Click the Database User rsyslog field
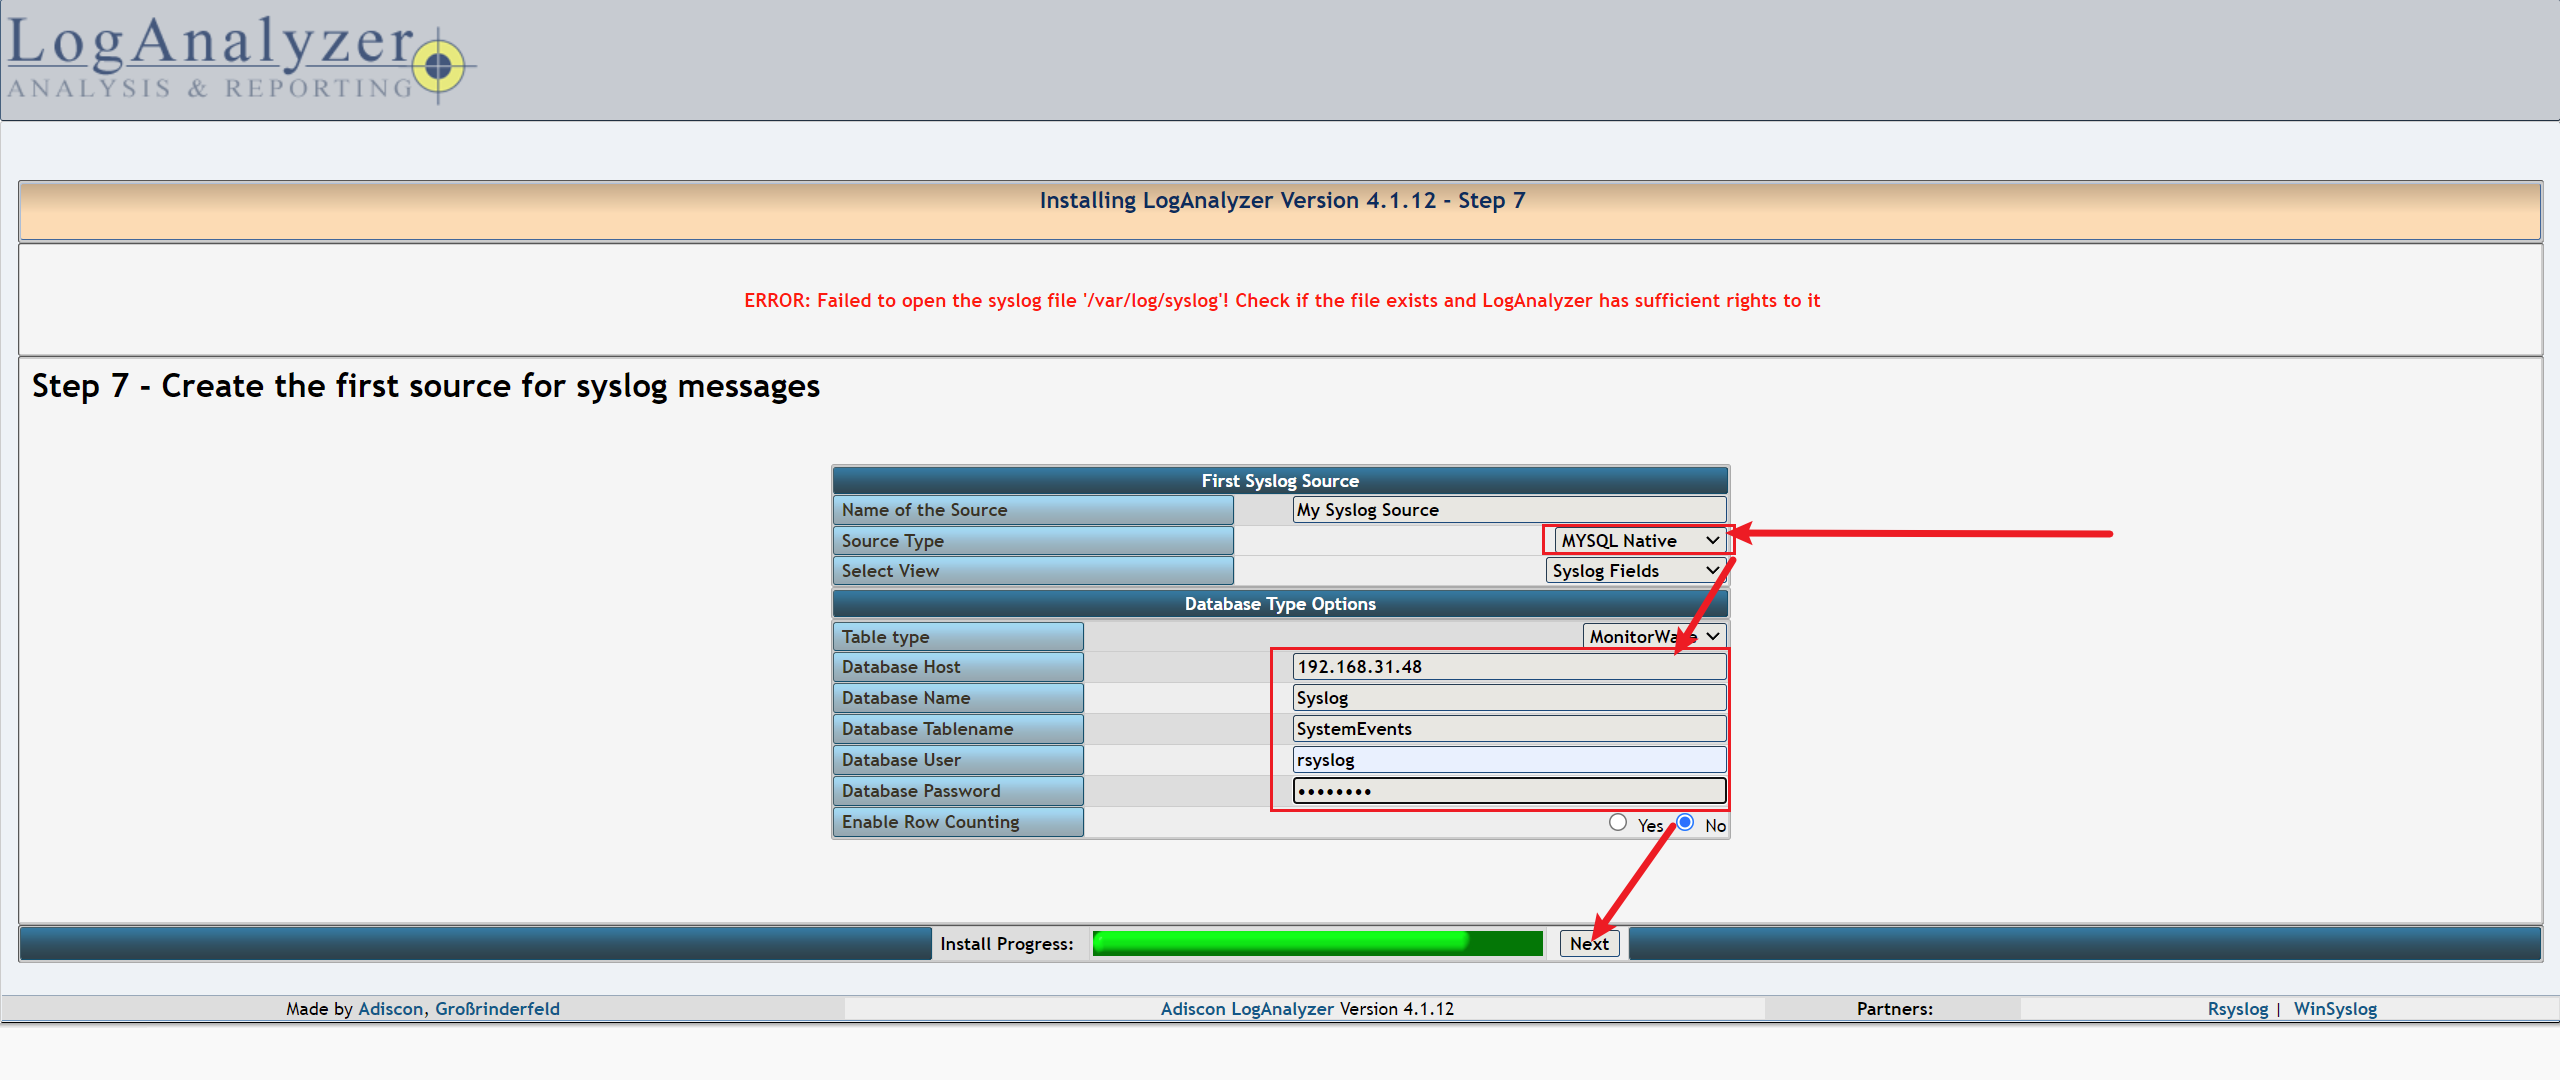Viewport: 2560px width, 1080px height. [1508, 760]
